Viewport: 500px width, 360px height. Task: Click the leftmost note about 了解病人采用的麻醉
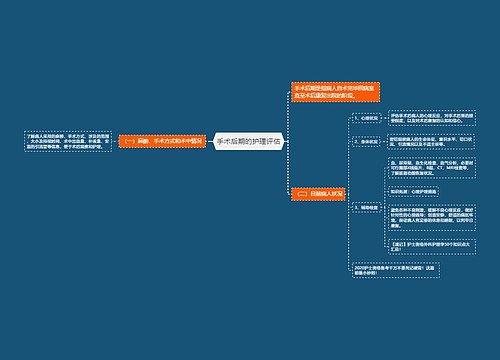(68, 141)
